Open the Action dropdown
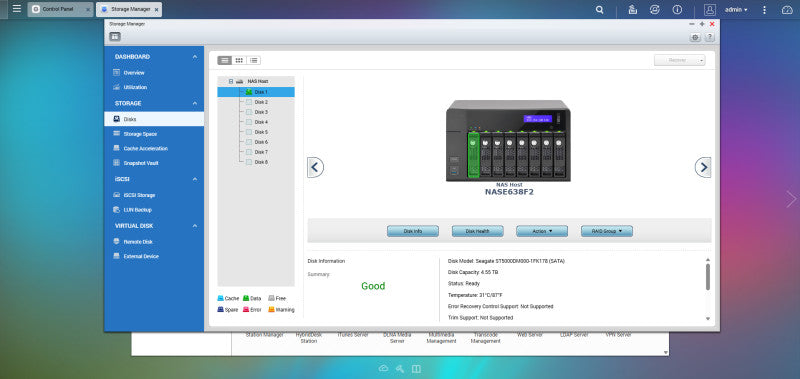Screen dimensions: 800x379 [542, 231]
